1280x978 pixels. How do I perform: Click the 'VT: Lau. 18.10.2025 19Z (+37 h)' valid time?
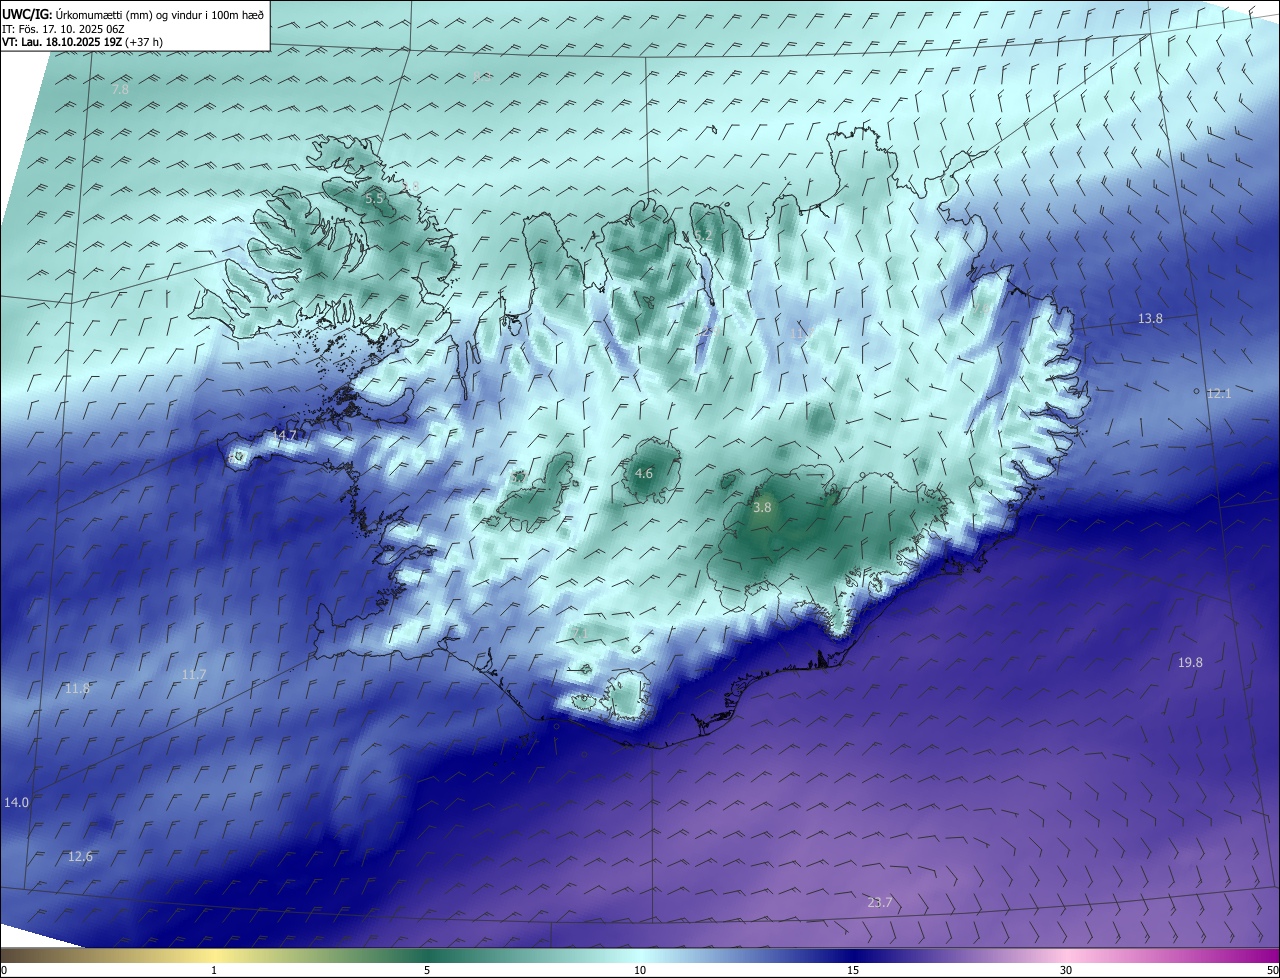pos(82,42)
